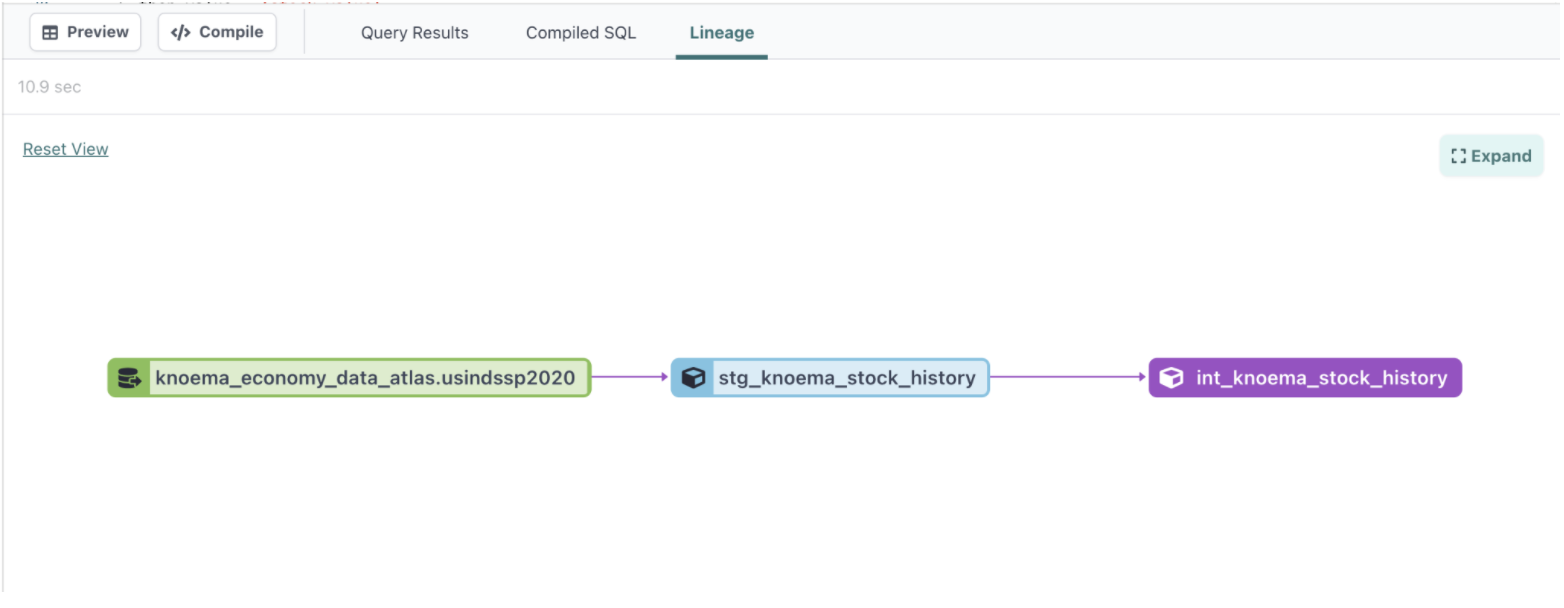Click the 10.9 sec runtime text

[x=49, y=87]
